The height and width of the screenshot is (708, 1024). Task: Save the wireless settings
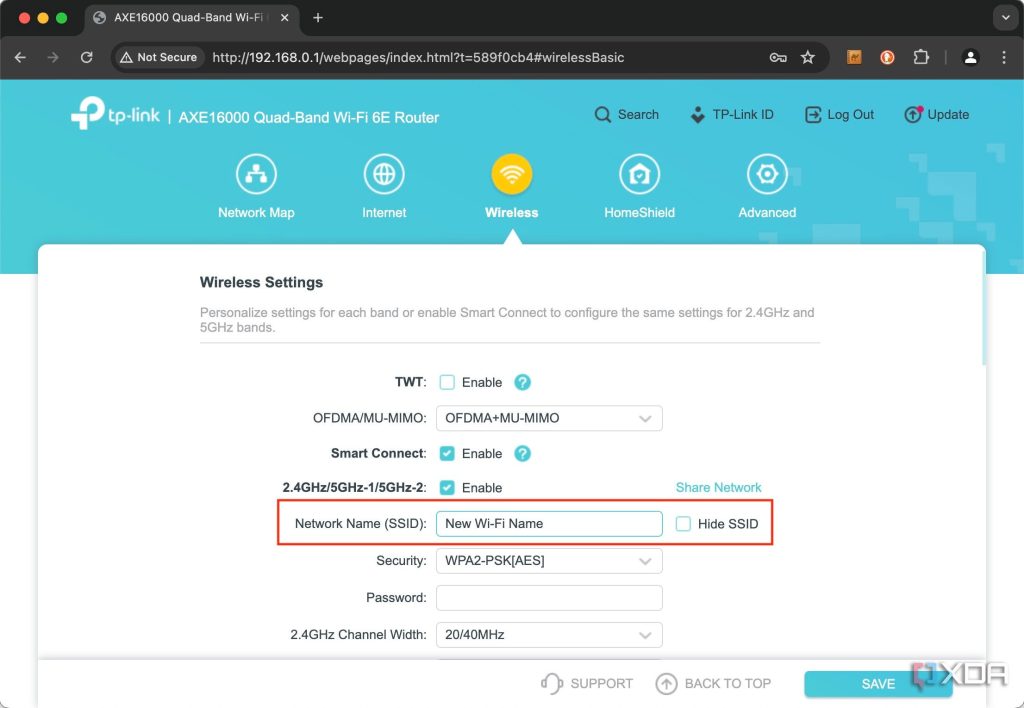878,683
